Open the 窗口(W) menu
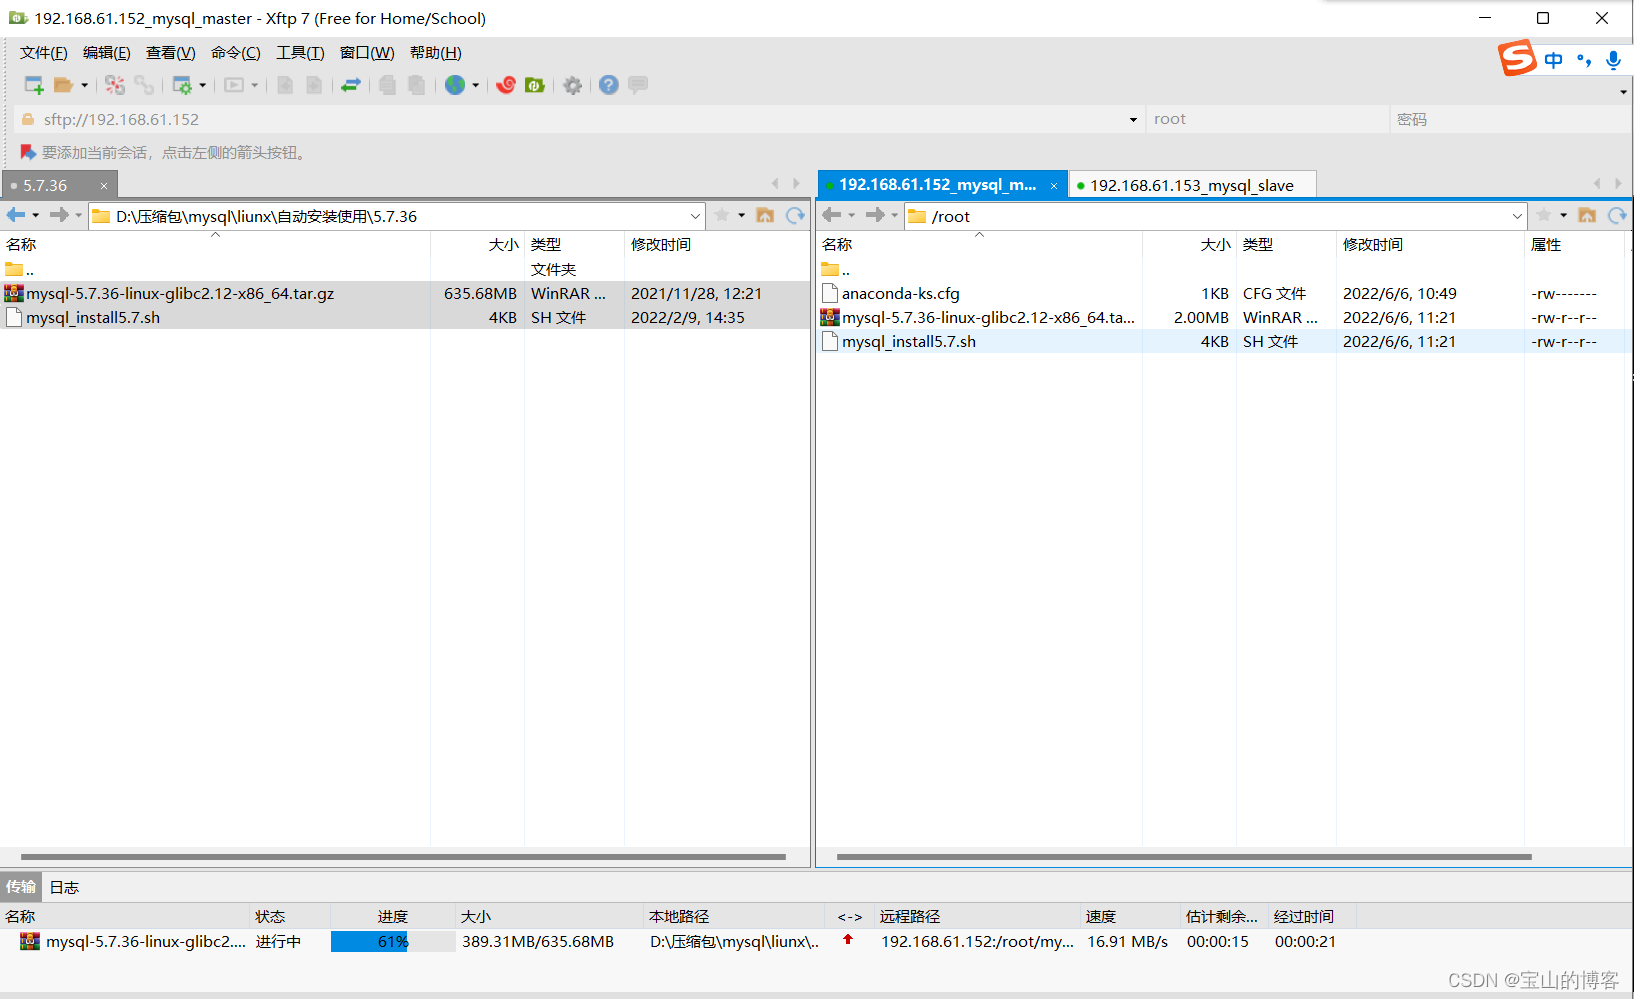 [x=367, y=53]
